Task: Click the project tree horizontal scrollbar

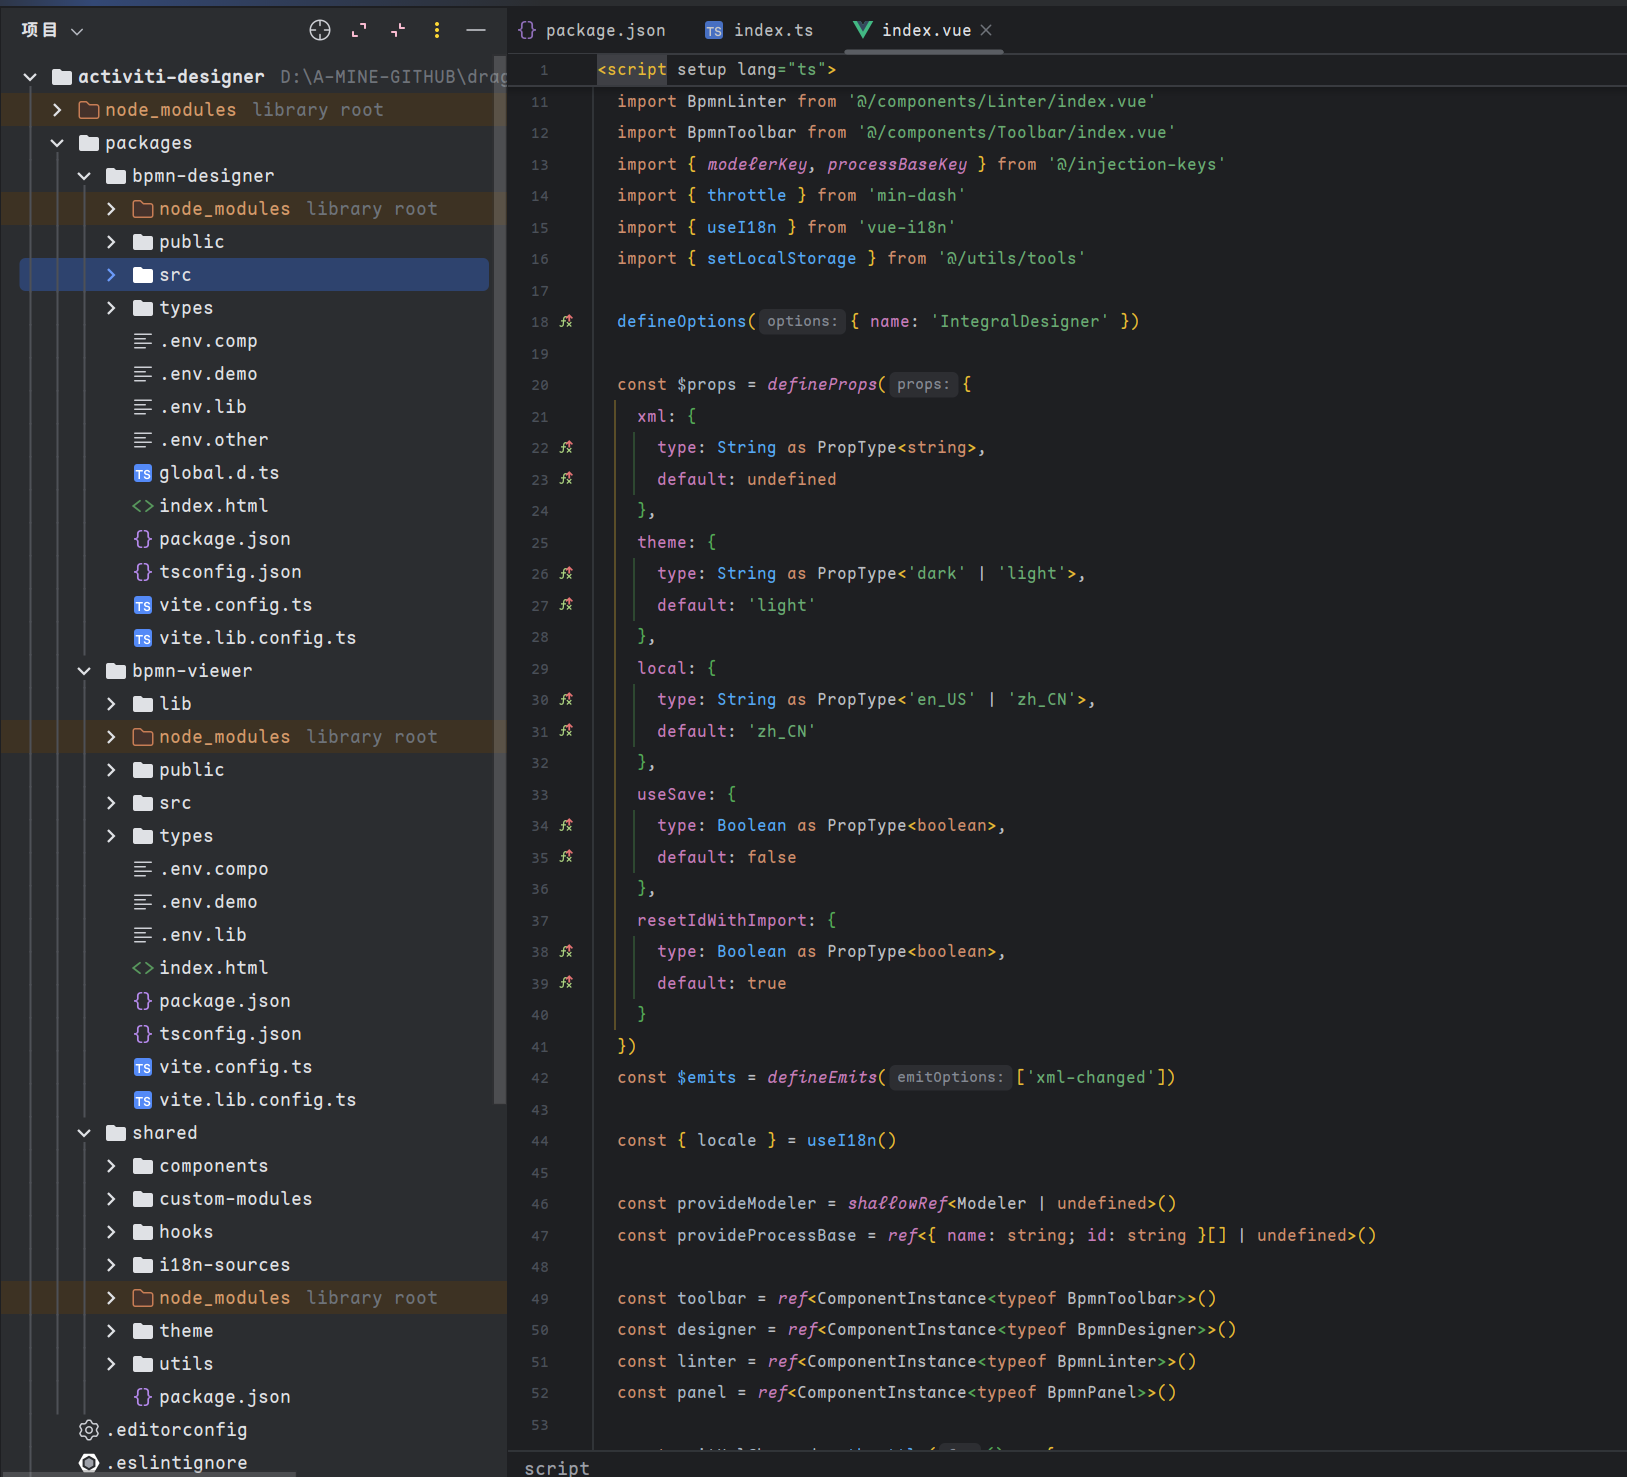Action: [x=148, y=1474]
